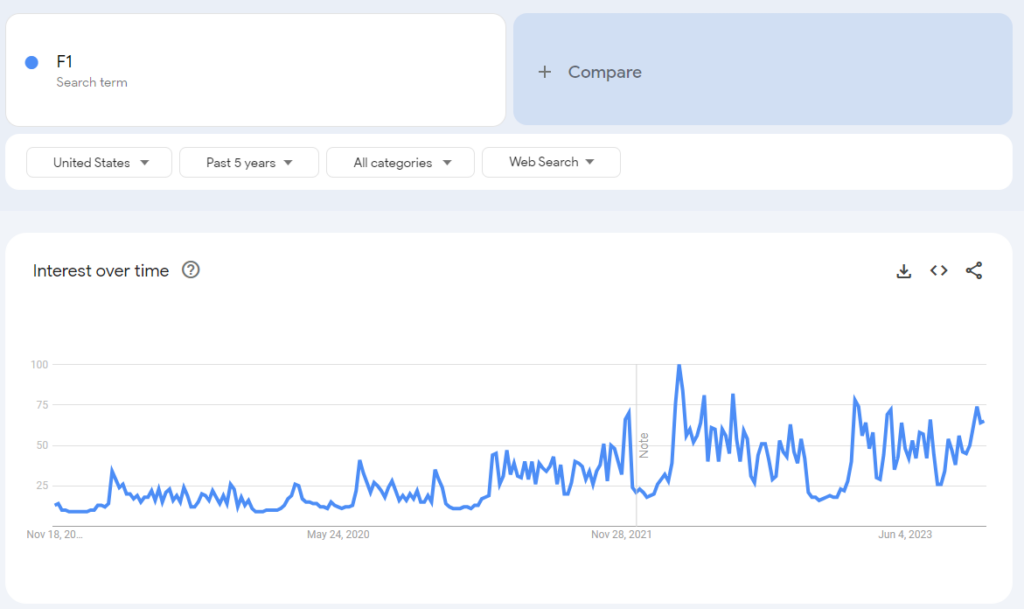Open the United States region dropdown

99,163
